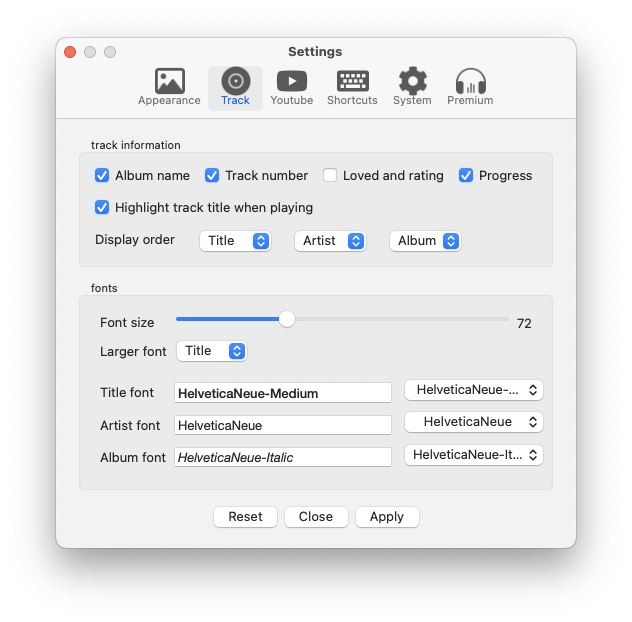Click the Reset button
632x622 pixels.
point(245,517)
